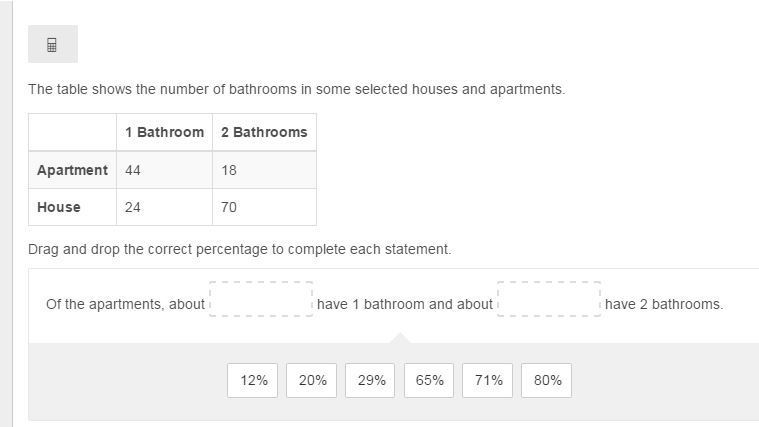Choose the 65% percentage tile
This screenshot has width=759, height=427.
click(429, 381)
